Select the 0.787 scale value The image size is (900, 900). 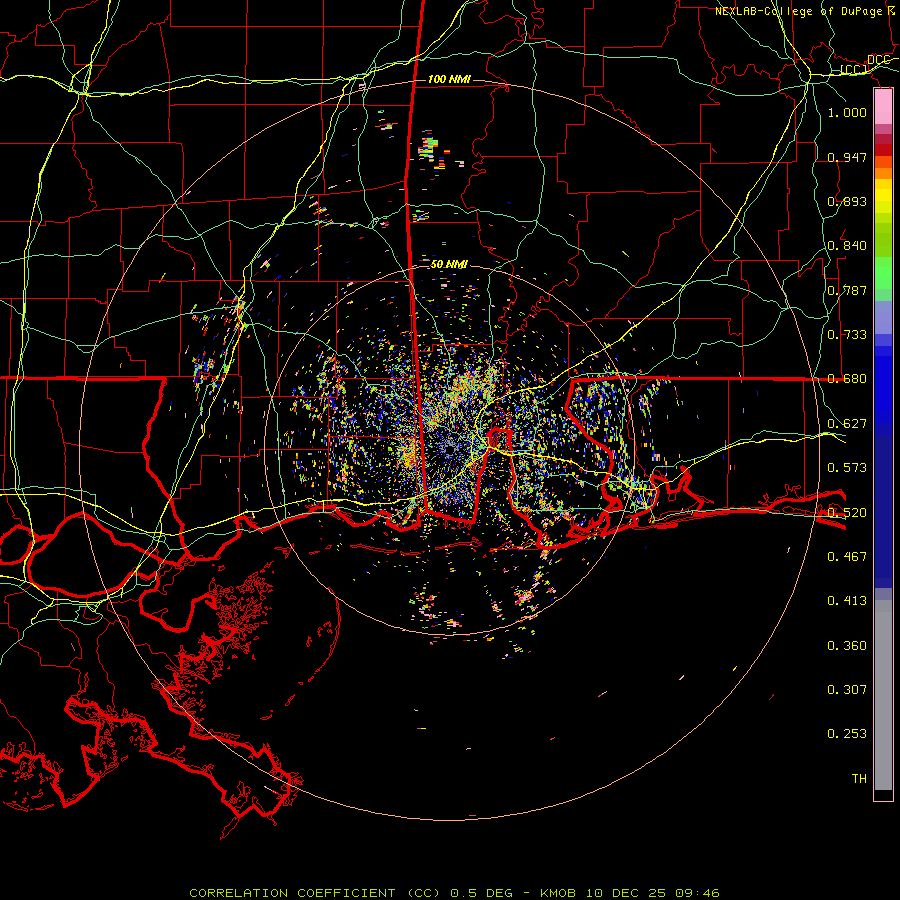pos(847,290)
